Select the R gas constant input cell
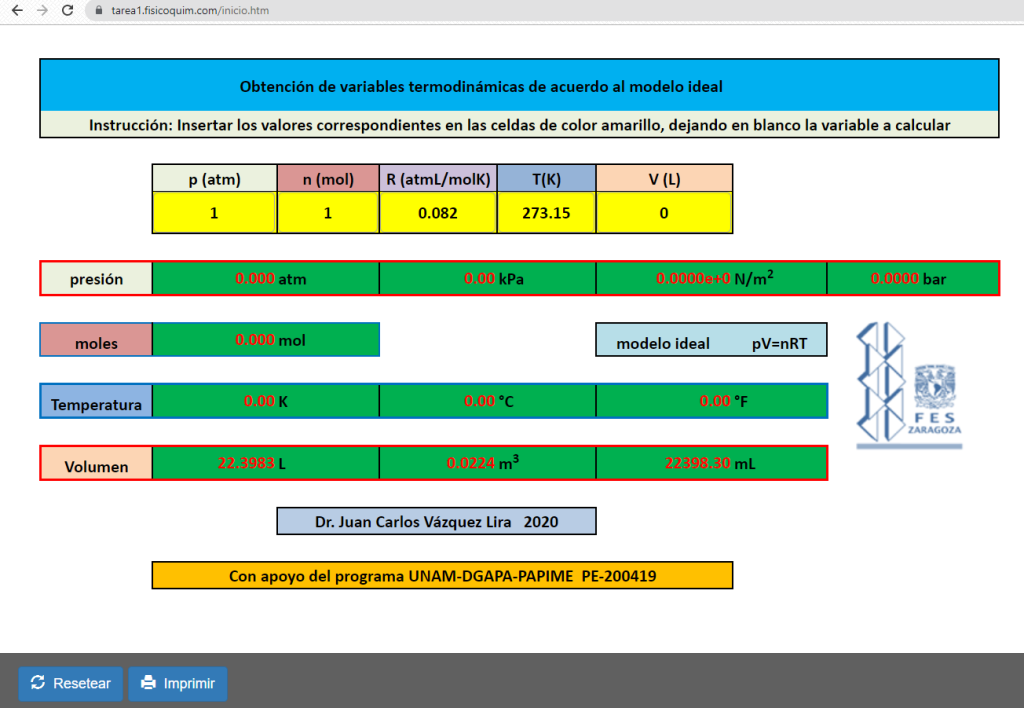 coord(438,213)
